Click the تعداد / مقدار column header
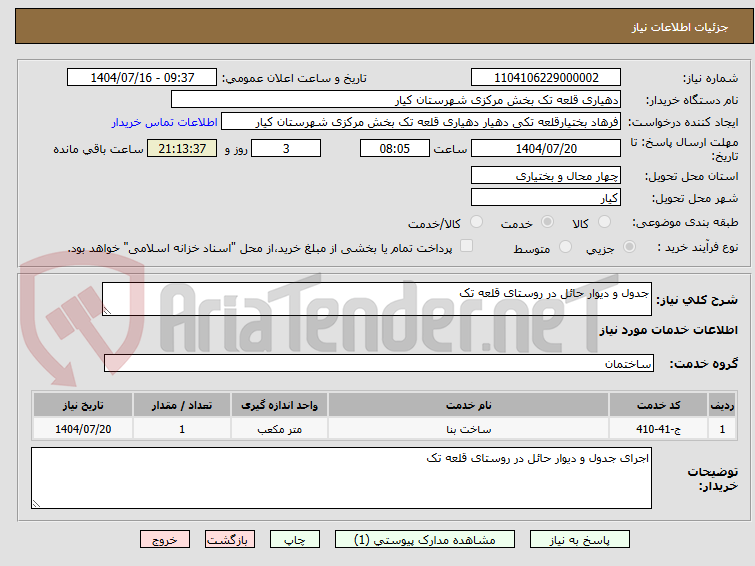755x566 pixels. tap(182, 405)
